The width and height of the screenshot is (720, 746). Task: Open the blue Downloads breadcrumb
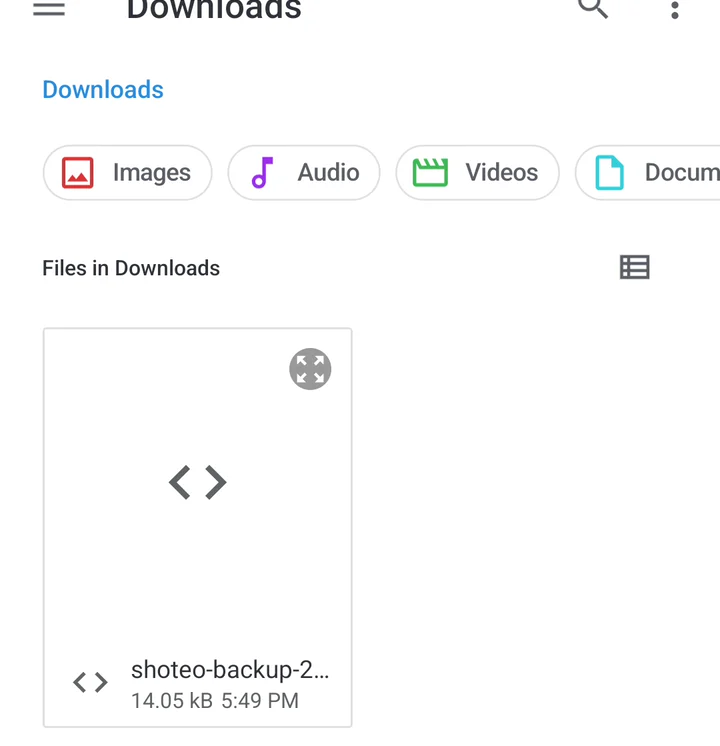(x=103, y=89)
